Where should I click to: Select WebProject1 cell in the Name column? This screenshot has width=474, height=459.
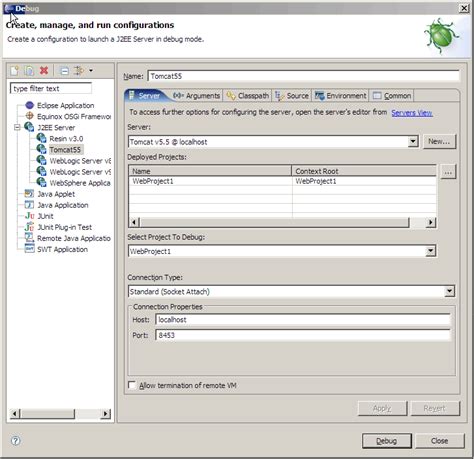point(210,181)
